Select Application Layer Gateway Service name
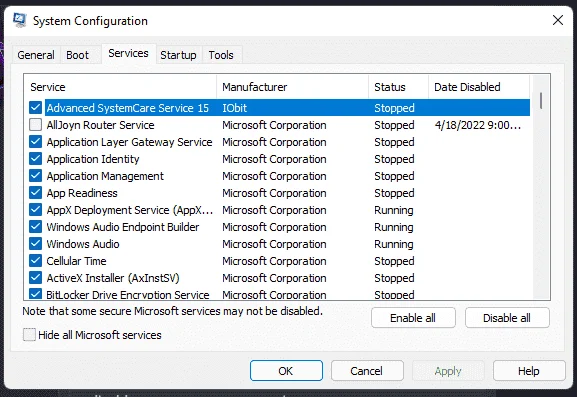Viewport: 577px width, 397px height. click(x=129, y=142)
